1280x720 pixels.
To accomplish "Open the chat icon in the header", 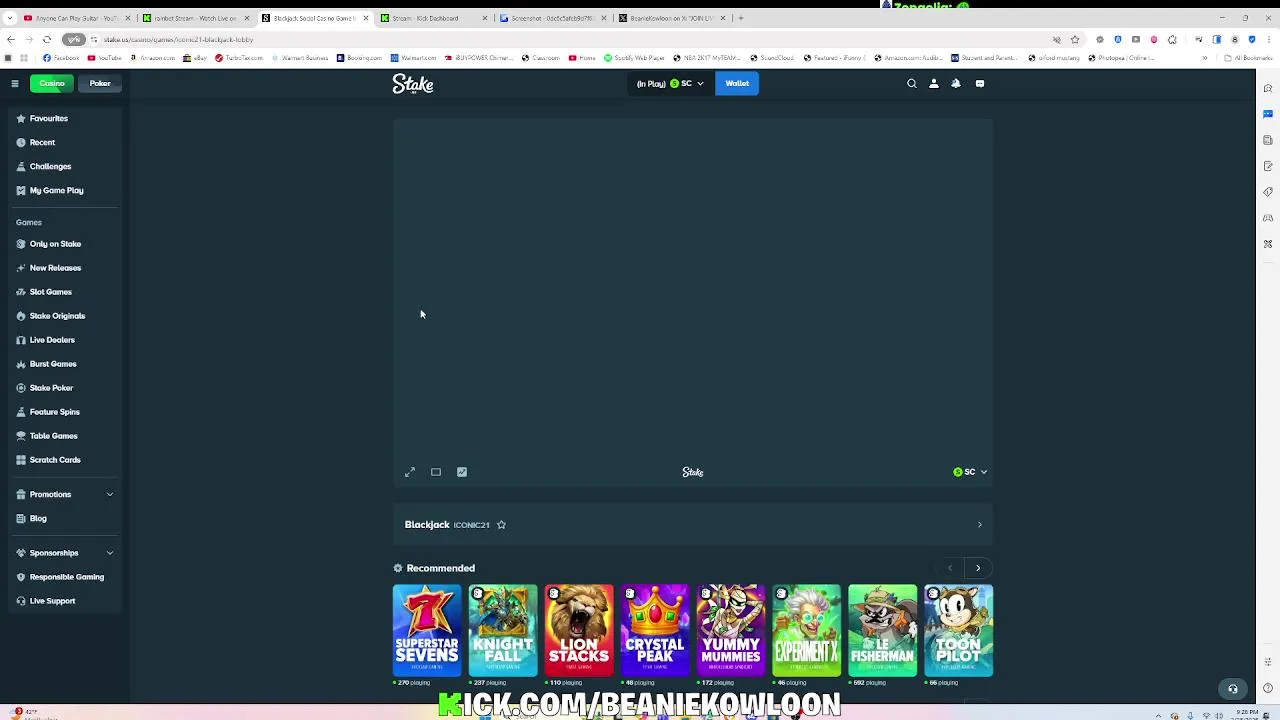I will click(x=980, y=84).
